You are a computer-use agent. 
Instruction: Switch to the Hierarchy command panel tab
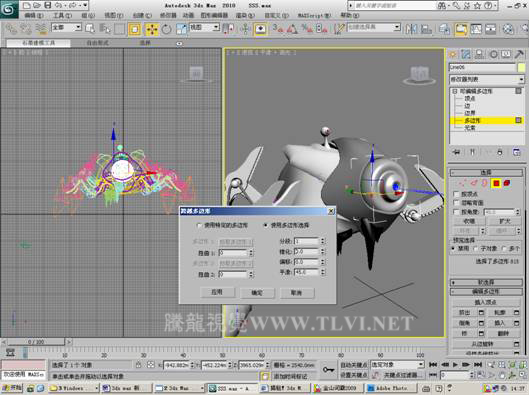pyautogui.click(x=479, y=54)
